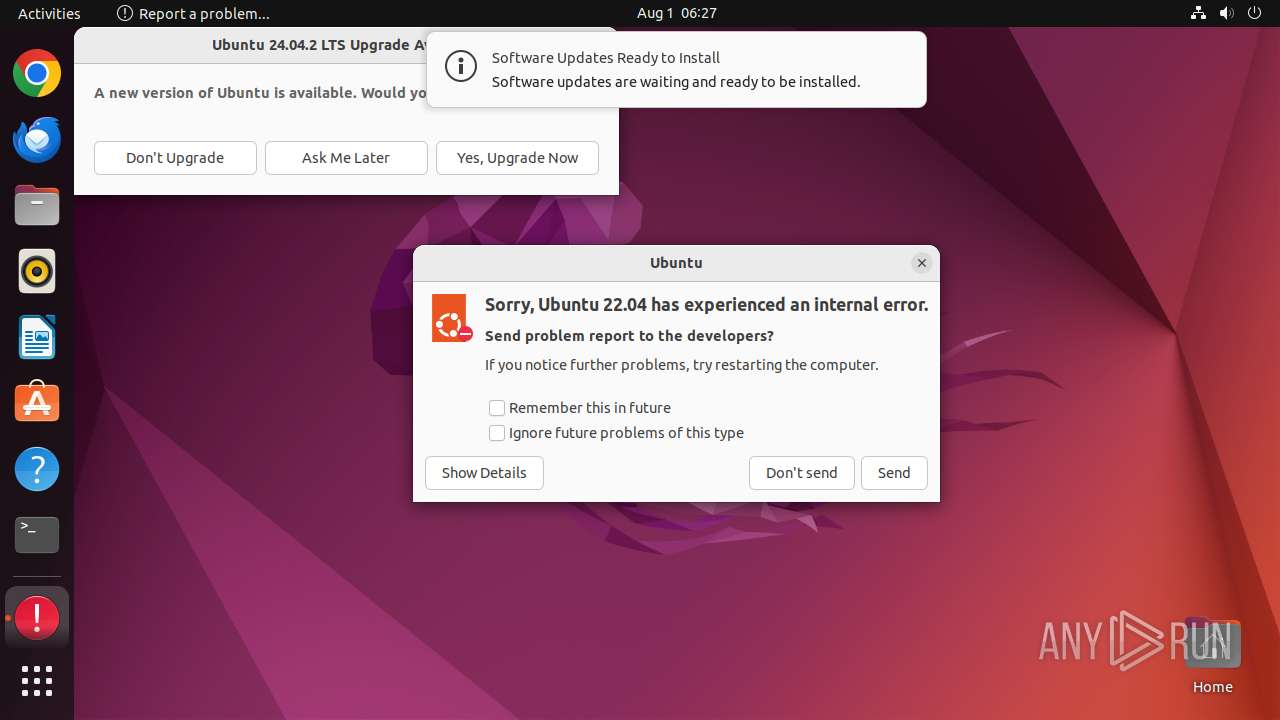Screen dimensions: 1280x720
Task: Click 'If you notice further problems' text
Action: point(682,365)
